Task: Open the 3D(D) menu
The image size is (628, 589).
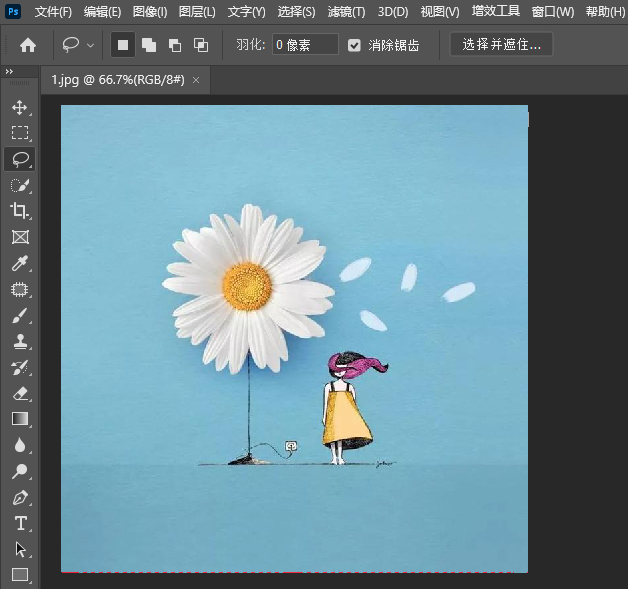Action: pyautogui.click(x=393, y=12)
